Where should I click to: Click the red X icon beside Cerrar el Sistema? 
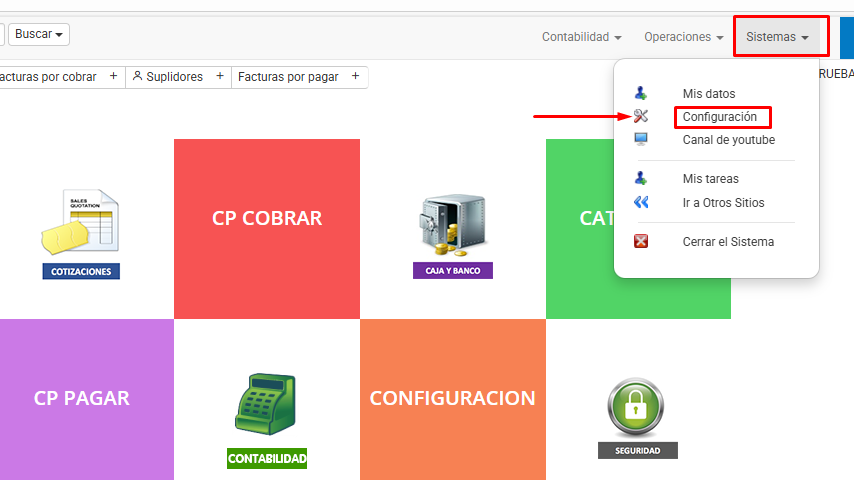[x=641, y=242]
